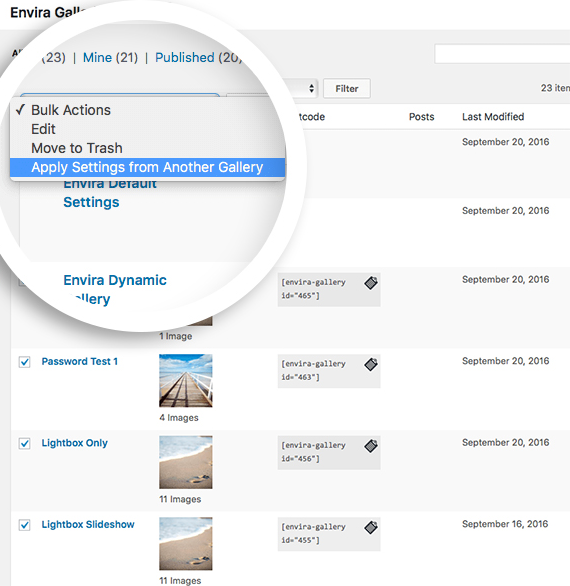Select shortcode text for id 455
The height and width of the screenshot is (586, 570).
tap(313, 533)
